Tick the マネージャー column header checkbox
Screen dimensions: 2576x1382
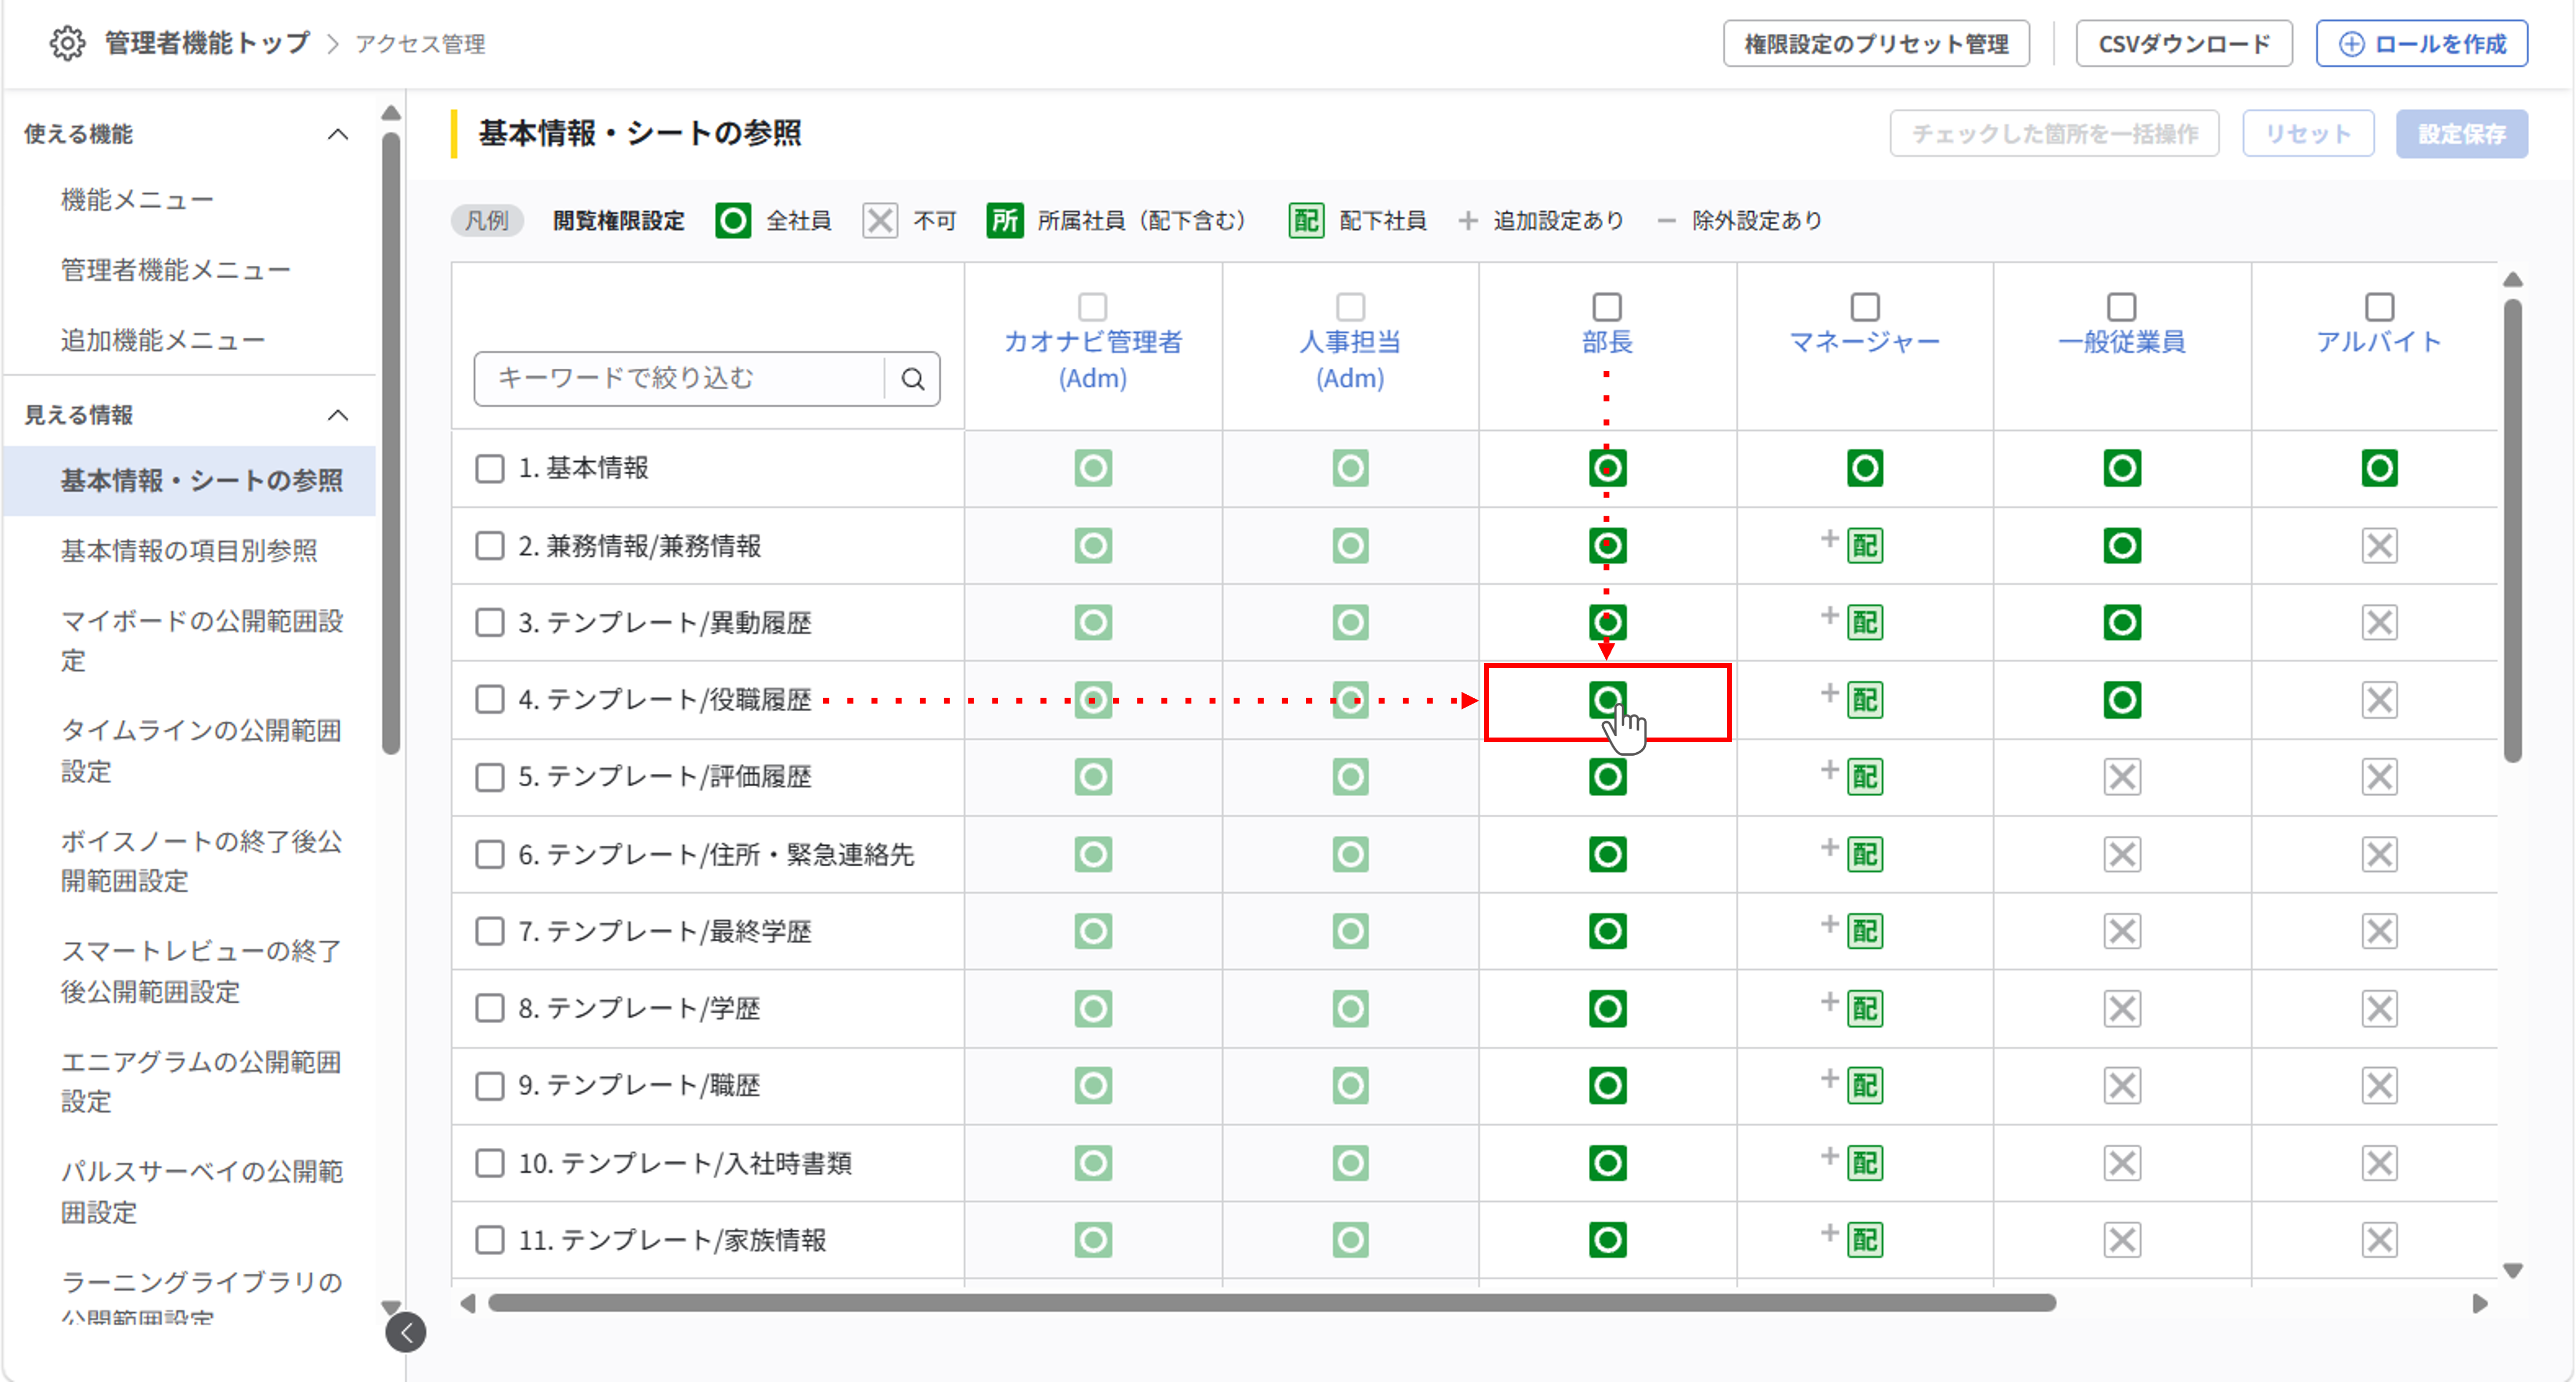(x=1864, y=306)
